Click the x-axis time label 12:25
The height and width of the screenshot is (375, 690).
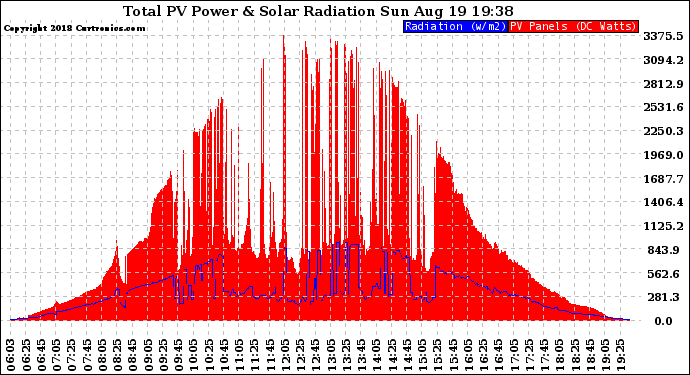(x=301, y=355)
